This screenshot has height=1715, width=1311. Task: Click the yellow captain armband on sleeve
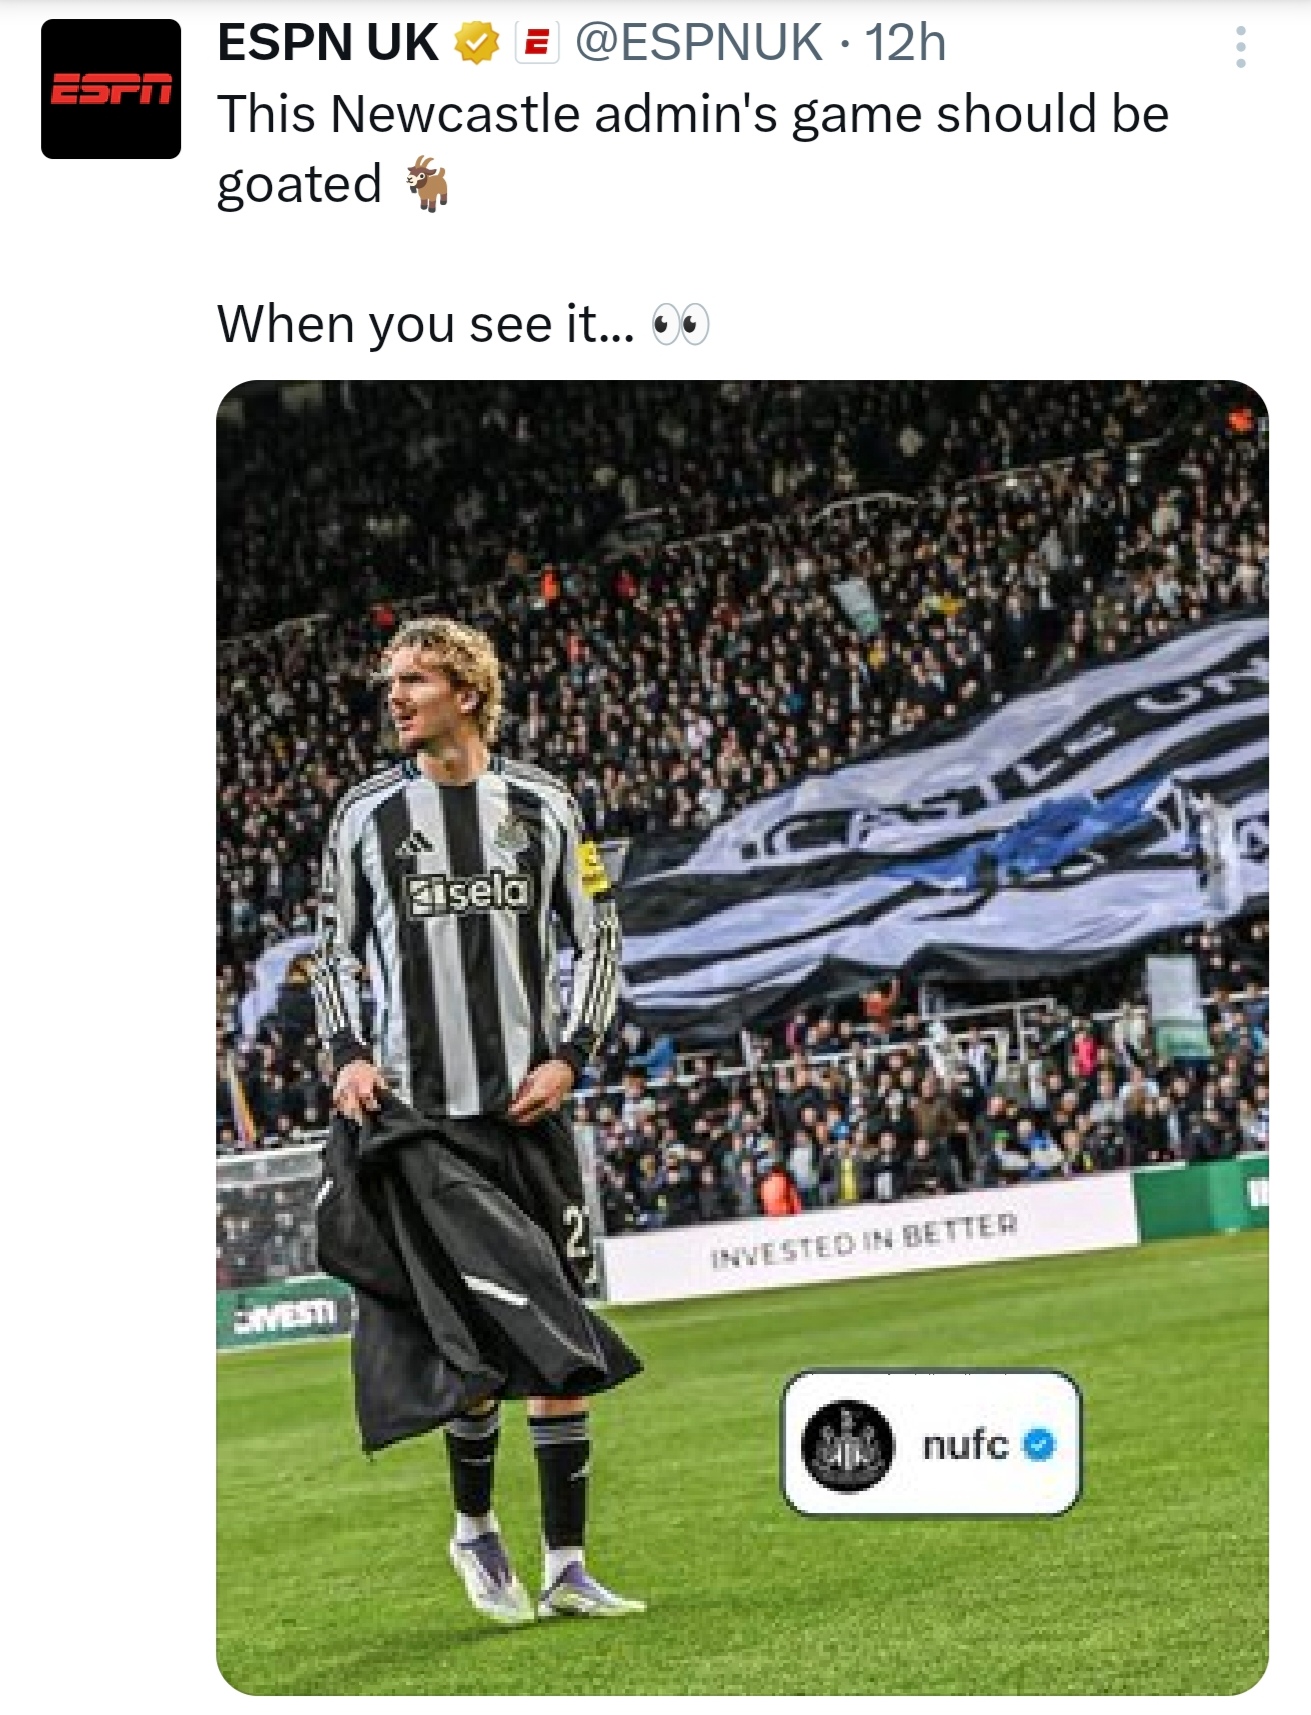(x=593, y=866)
